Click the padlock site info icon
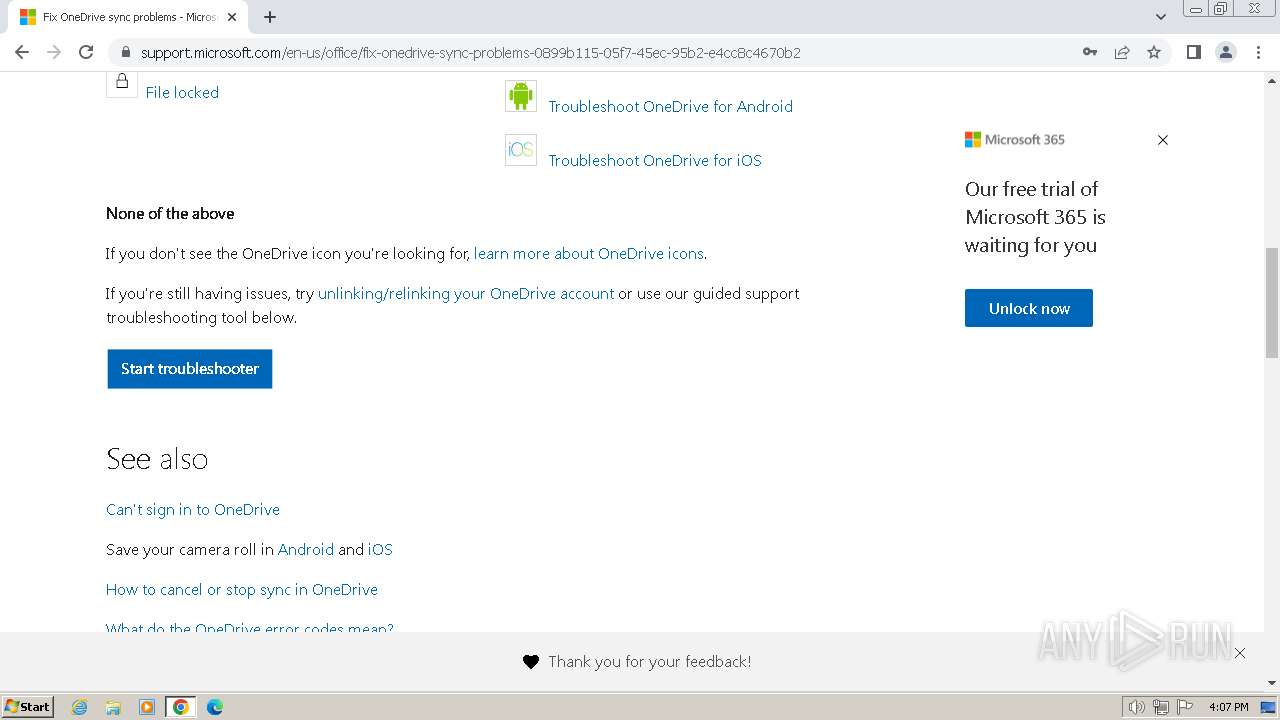 tap(125, 52)
